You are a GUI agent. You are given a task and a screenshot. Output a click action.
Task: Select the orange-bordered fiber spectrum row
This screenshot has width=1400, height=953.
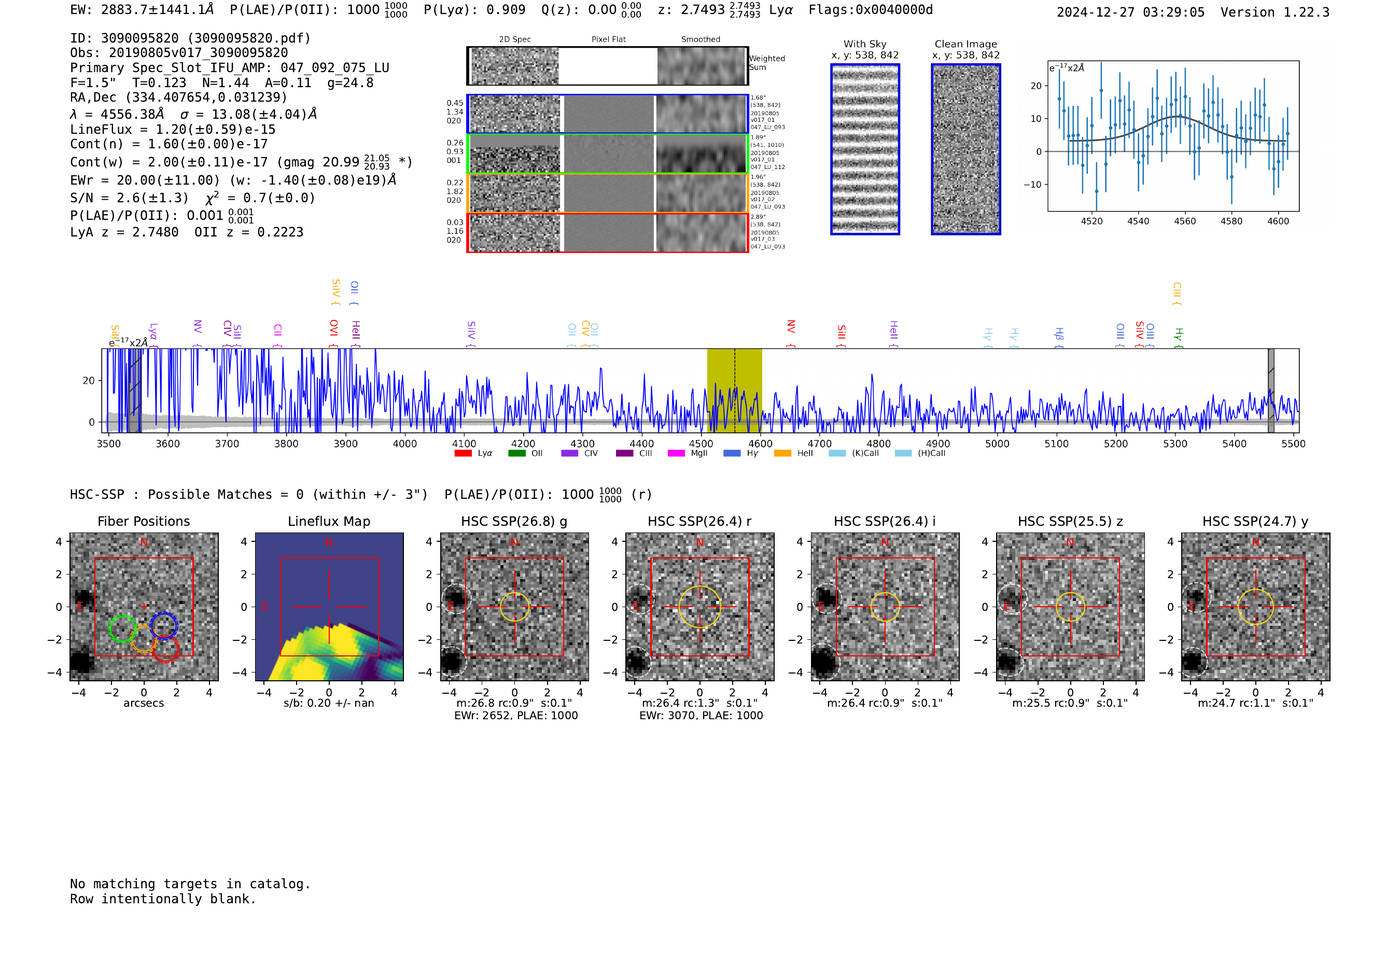tap(607, 193)
